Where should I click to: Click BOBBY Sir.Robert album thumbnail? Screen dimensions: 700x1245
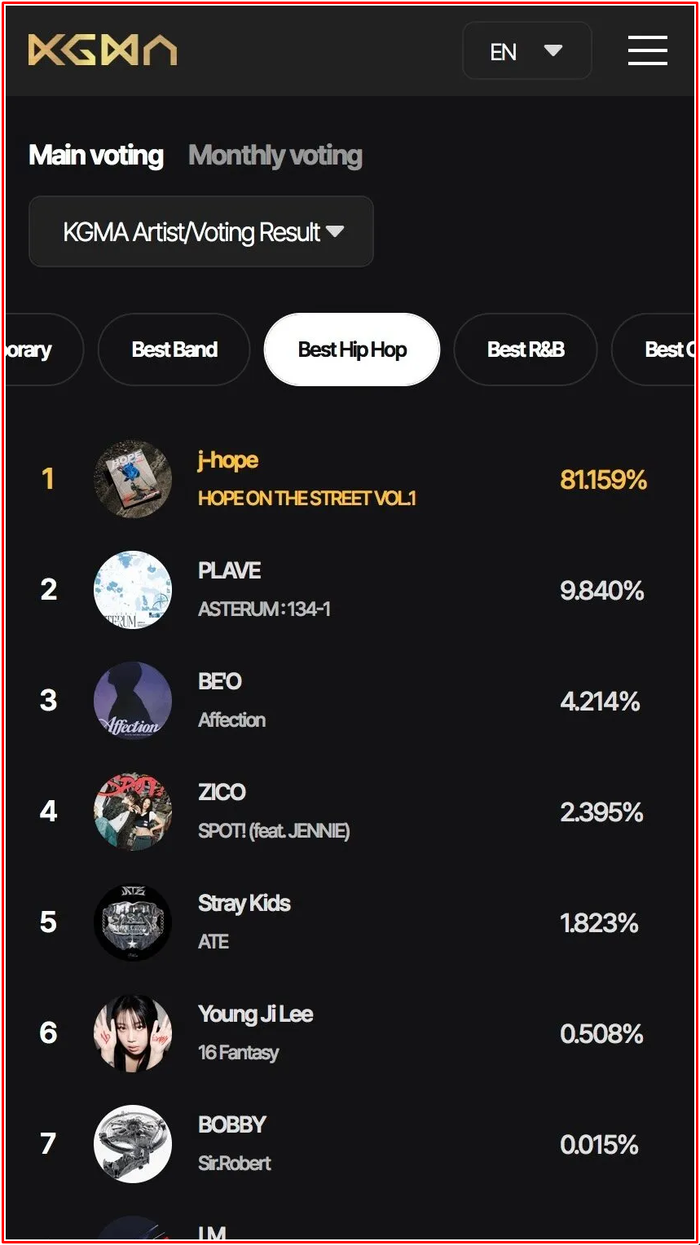(x=133, y=1144)
